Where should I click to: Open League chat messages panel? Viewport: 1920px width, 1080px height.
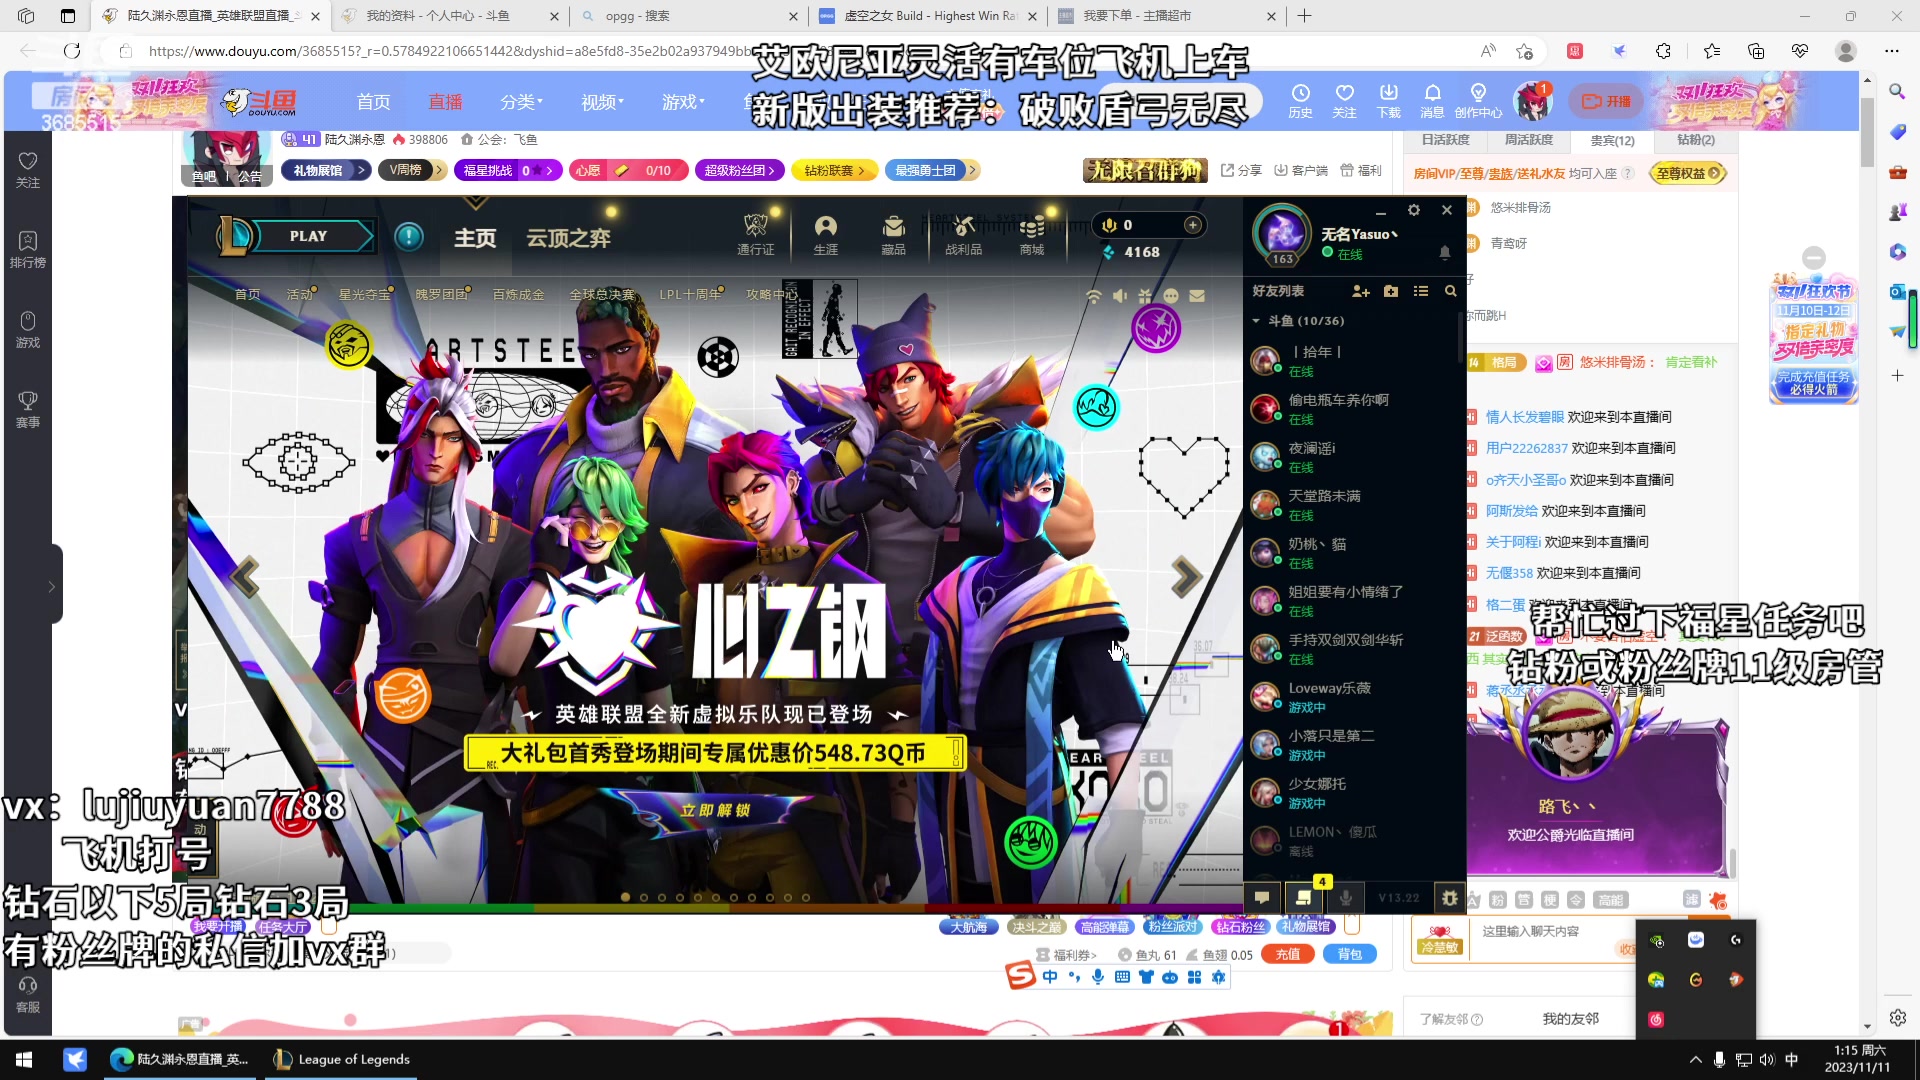[x=1262, y=897]
